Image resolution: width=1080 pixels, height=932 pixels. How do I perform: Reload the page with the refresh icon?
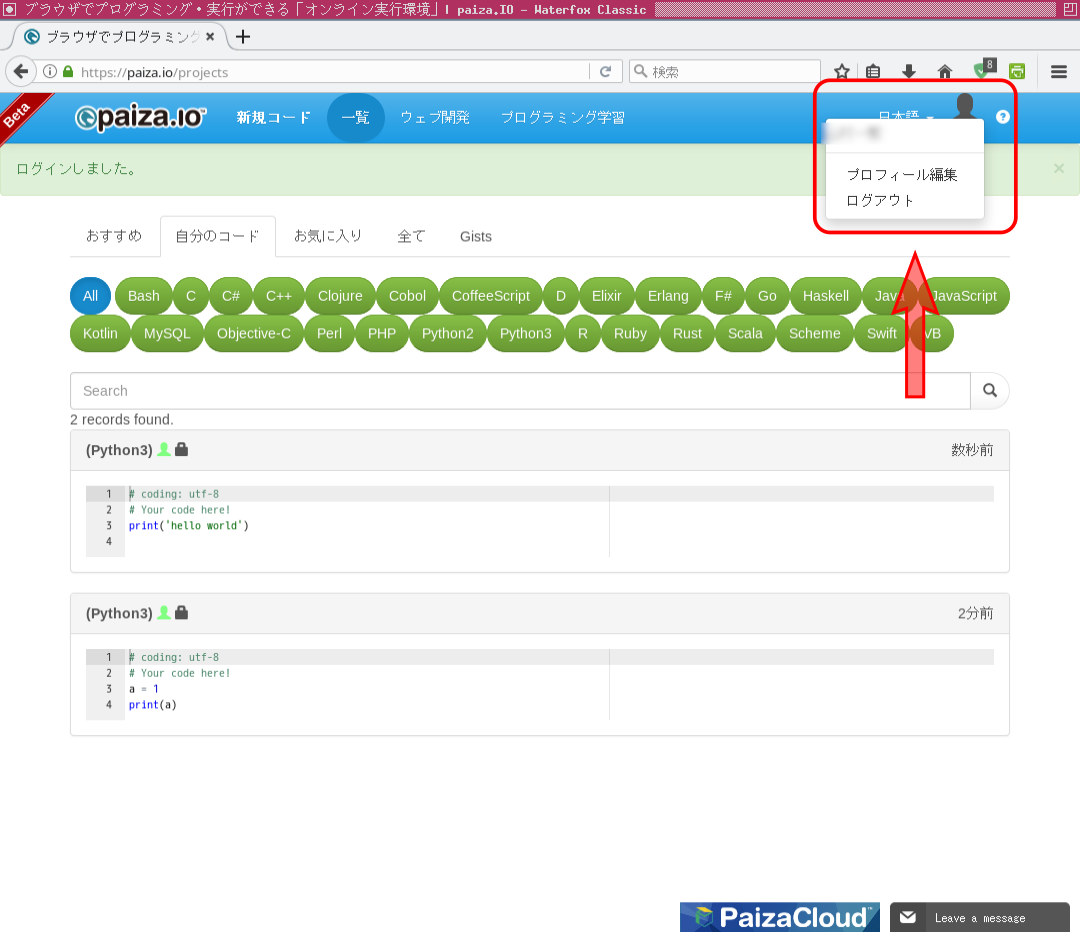604,72
